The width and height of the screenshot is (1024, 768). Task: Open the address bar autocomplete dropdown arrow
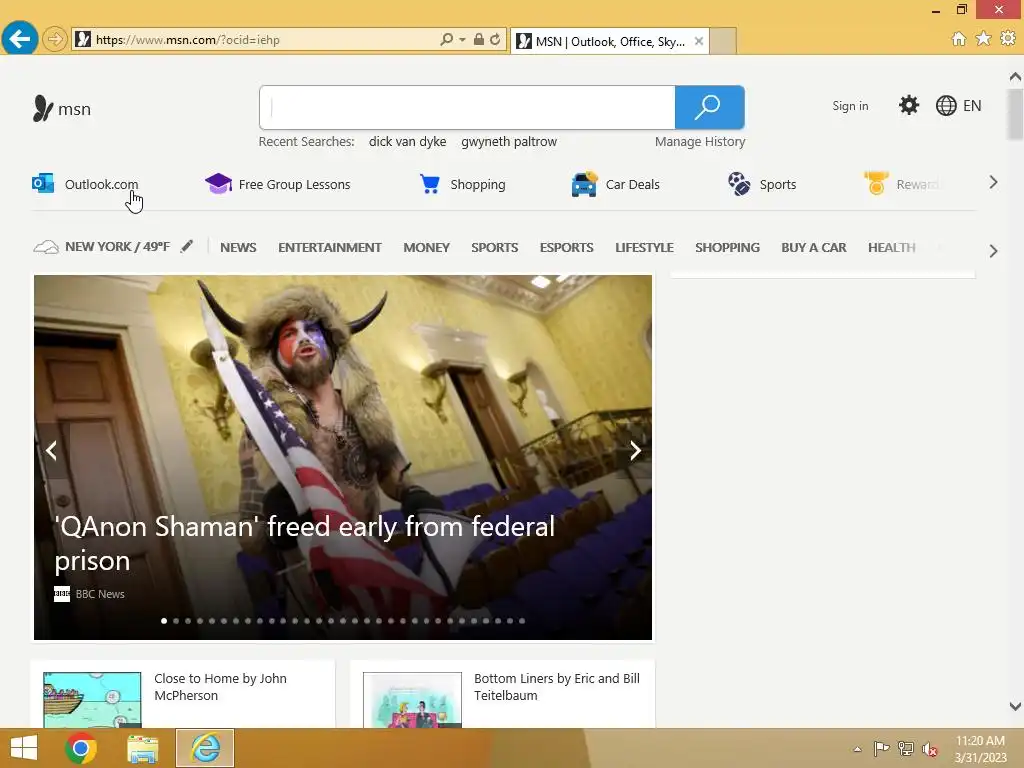pos(462,39)
